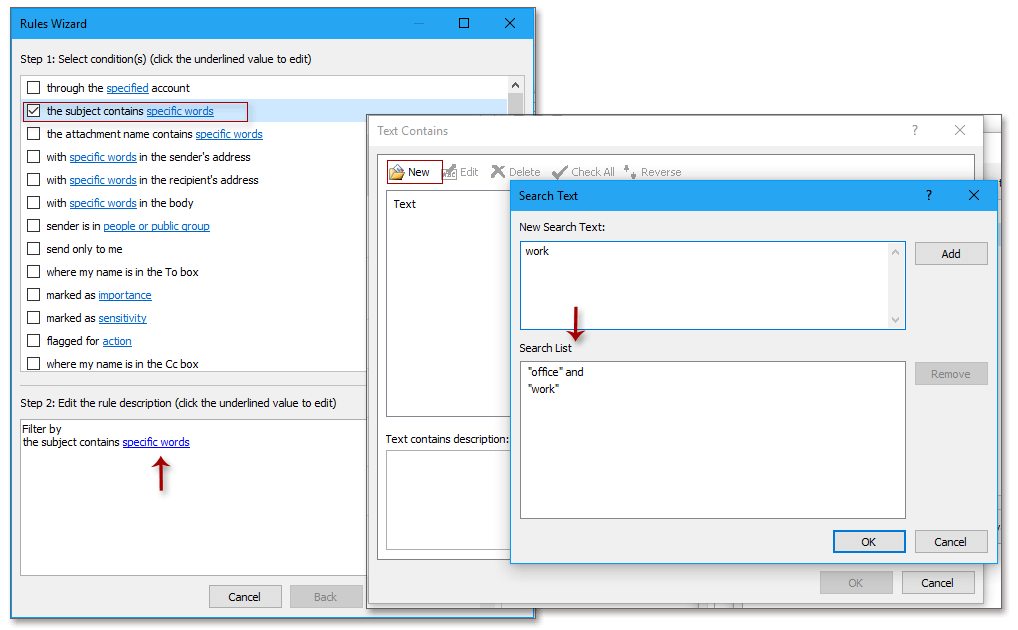Click the New toolbar button in Text Contains
The height and width of the screenshot is (630, 1018).
coord(414,172)
